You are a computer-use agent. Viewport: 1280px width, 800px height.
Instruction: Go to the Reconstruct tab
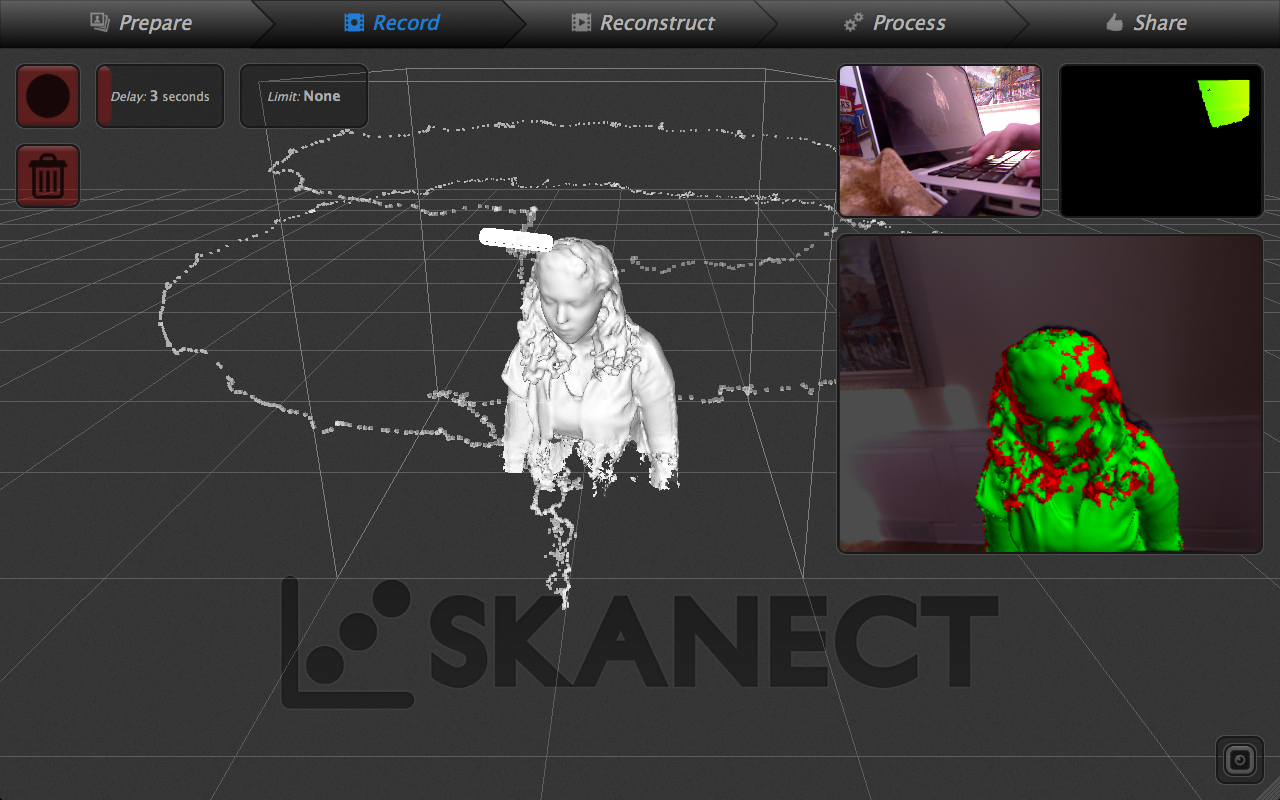point(643,22)
